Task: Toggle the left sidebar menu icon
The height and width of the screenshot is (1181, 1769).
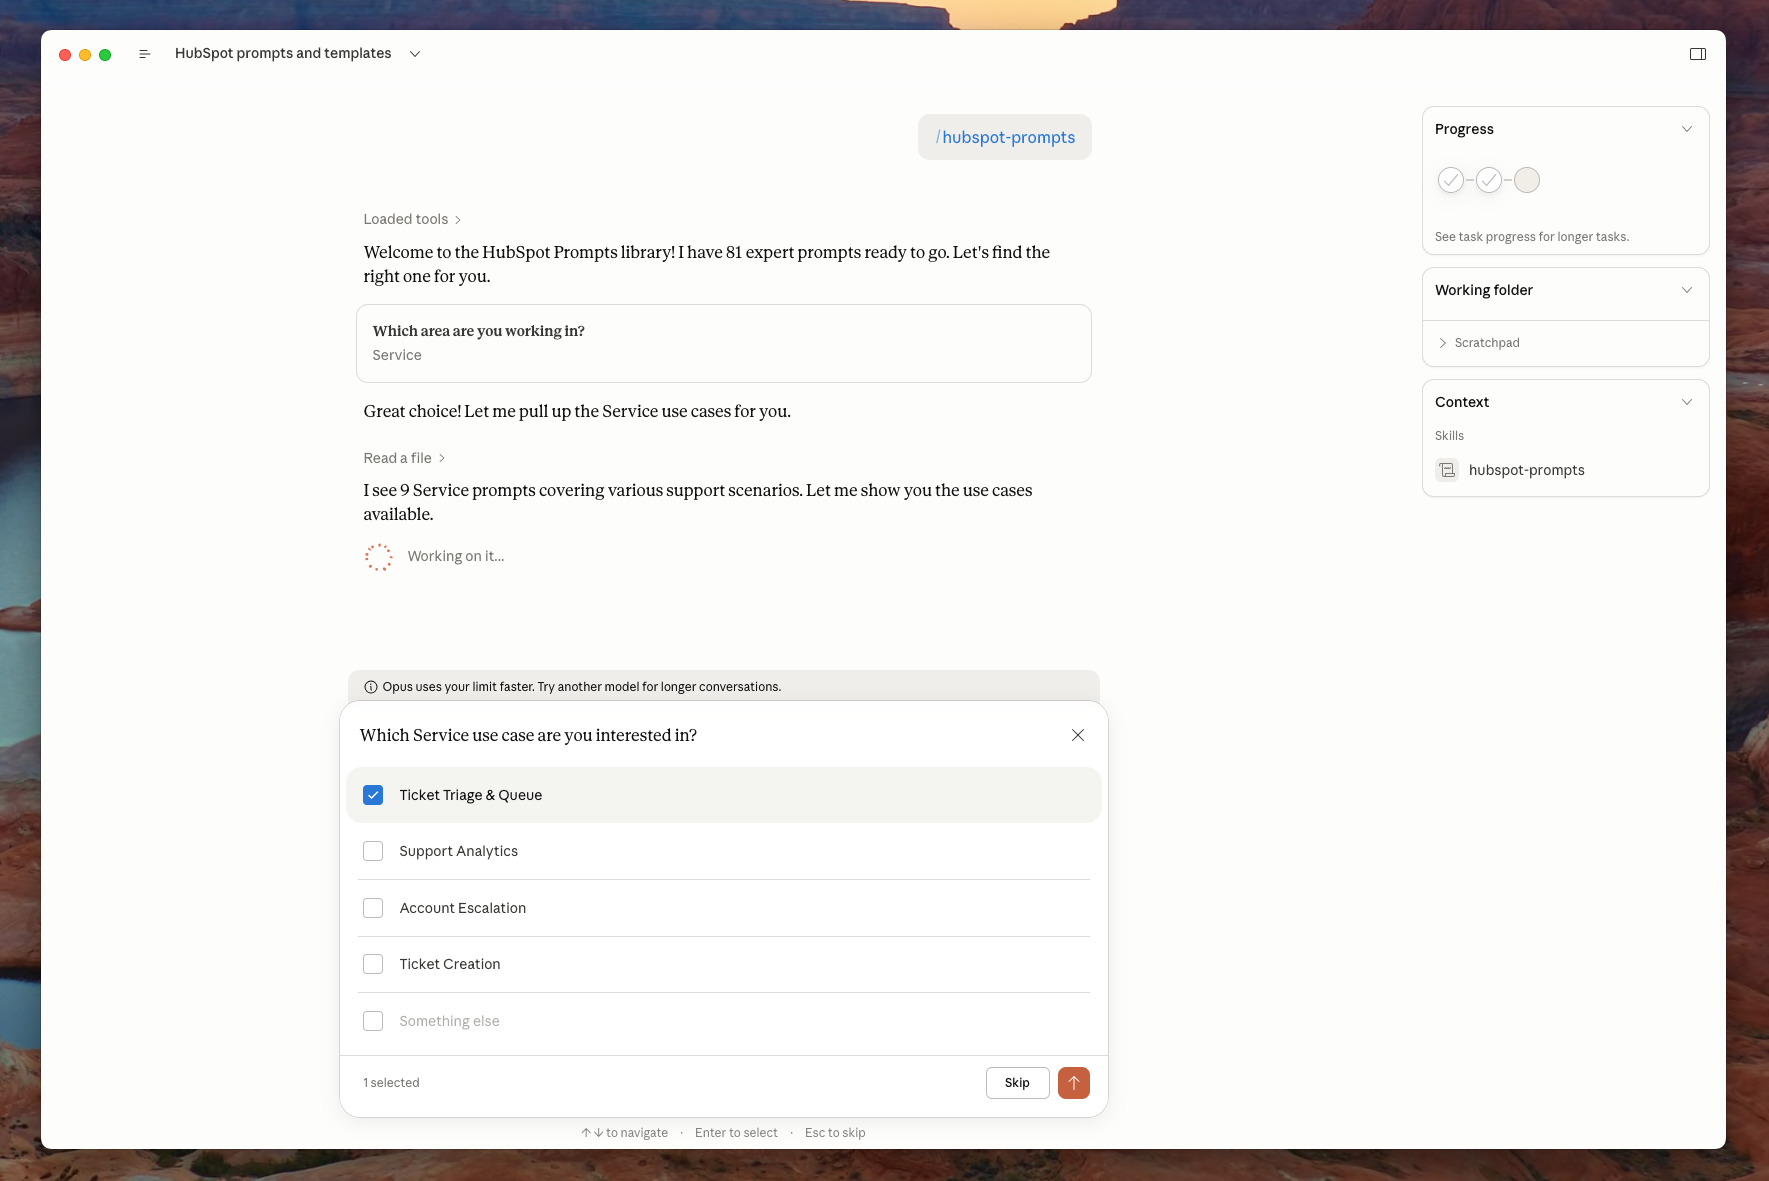Action: click(144, 54)
